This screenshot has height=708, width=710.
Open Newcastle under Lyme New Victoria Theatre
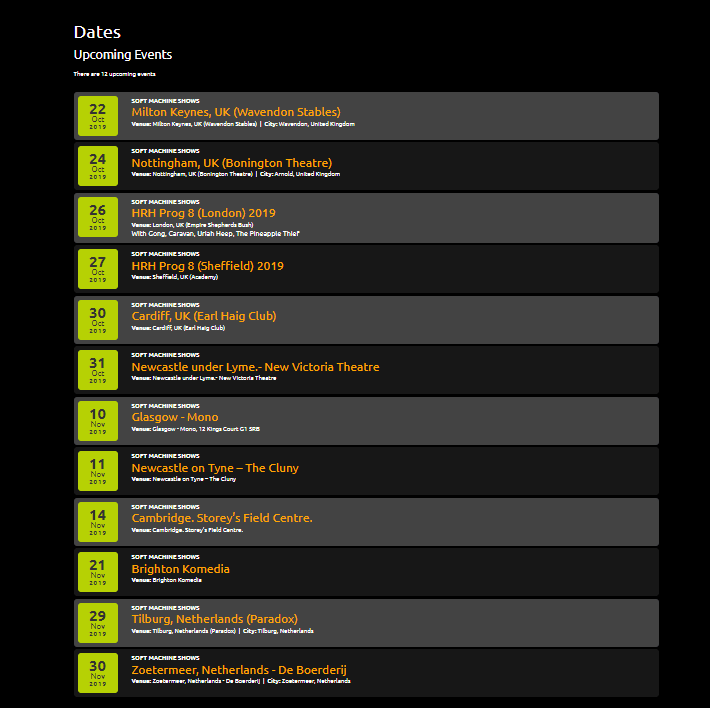[x=255, y=367]
